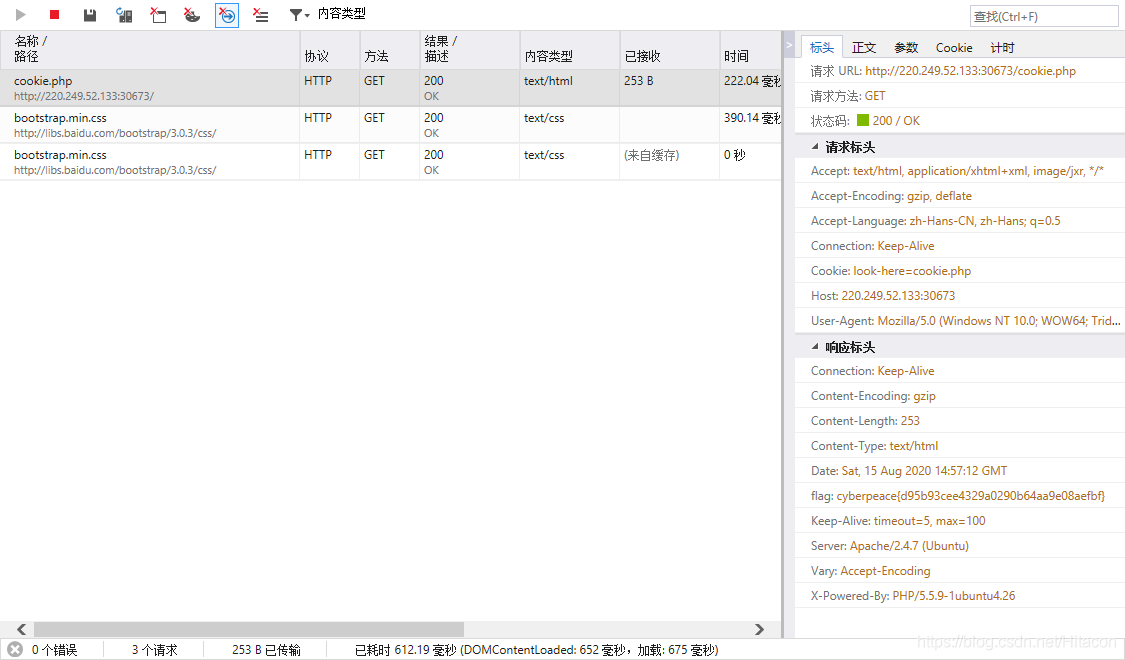Select the User-Agent header row

[960, 321]
